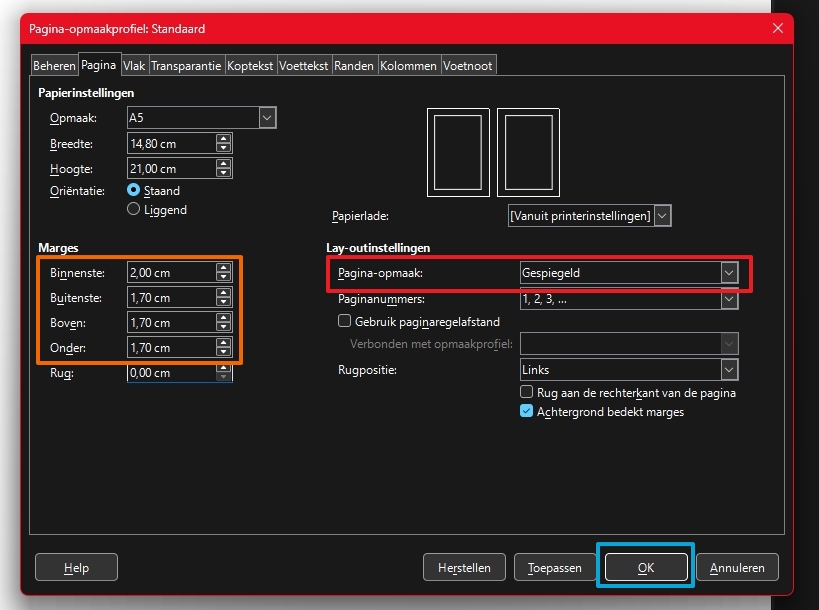Click the left page preview thumbnail
819x610 pixels.
click(x=458, y=152)
